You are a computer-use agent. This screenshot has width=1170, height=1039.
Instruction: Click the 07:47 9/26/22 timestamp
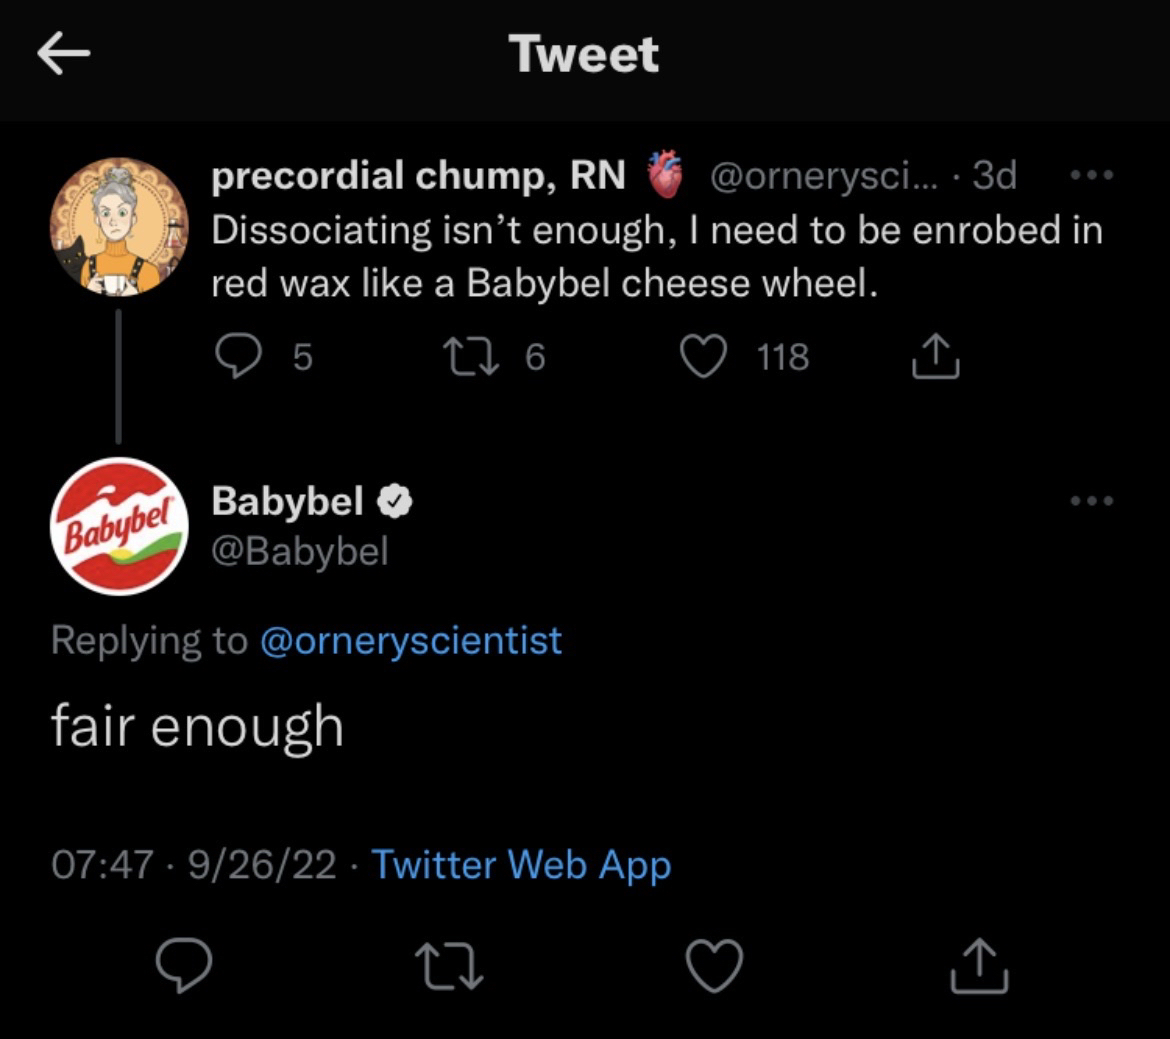[194, 865]
